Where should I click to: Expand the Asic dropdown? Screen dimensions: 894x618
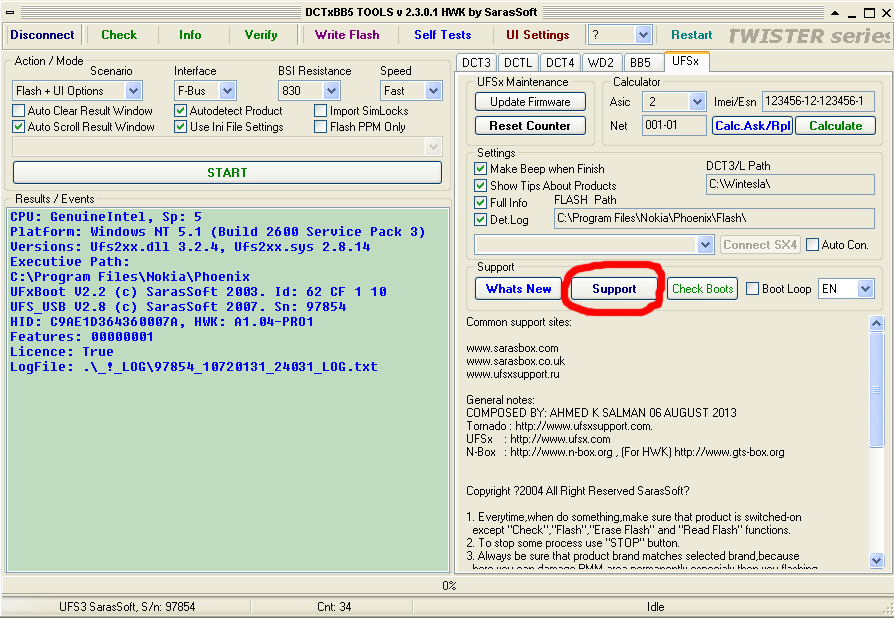[x=697, y=102]
